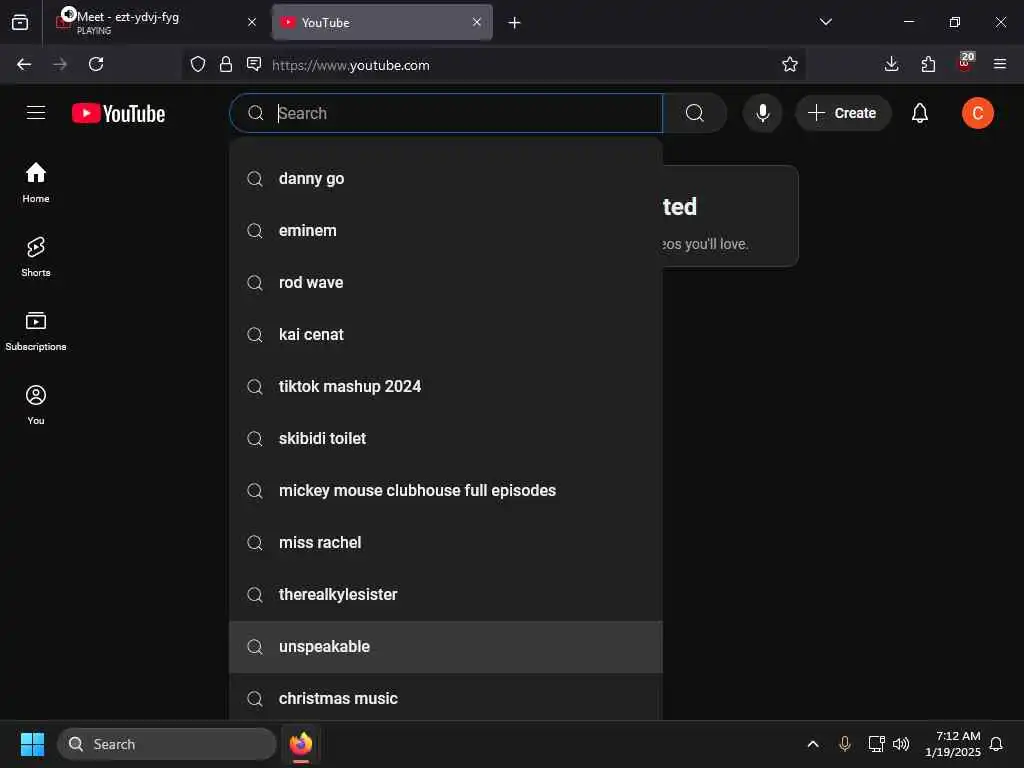Click the browser forward arrow
The height and width of the screenshot is (768, 1024).
click(x=60, y=64)
